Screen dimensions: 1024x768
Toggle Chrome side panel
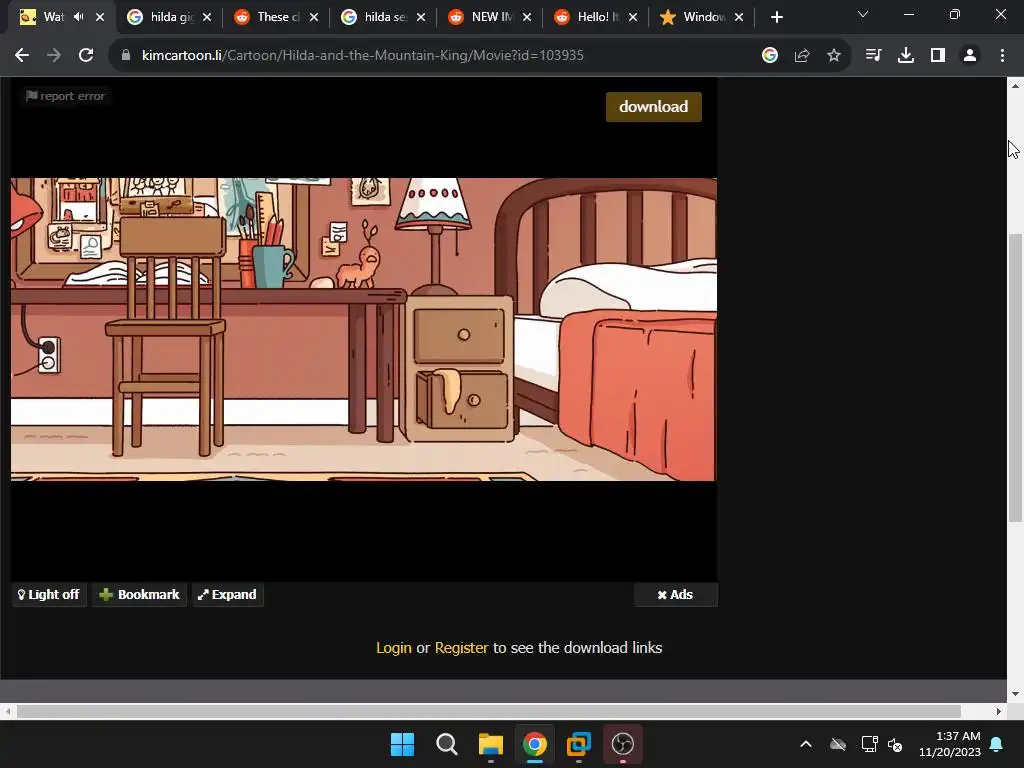938,56
